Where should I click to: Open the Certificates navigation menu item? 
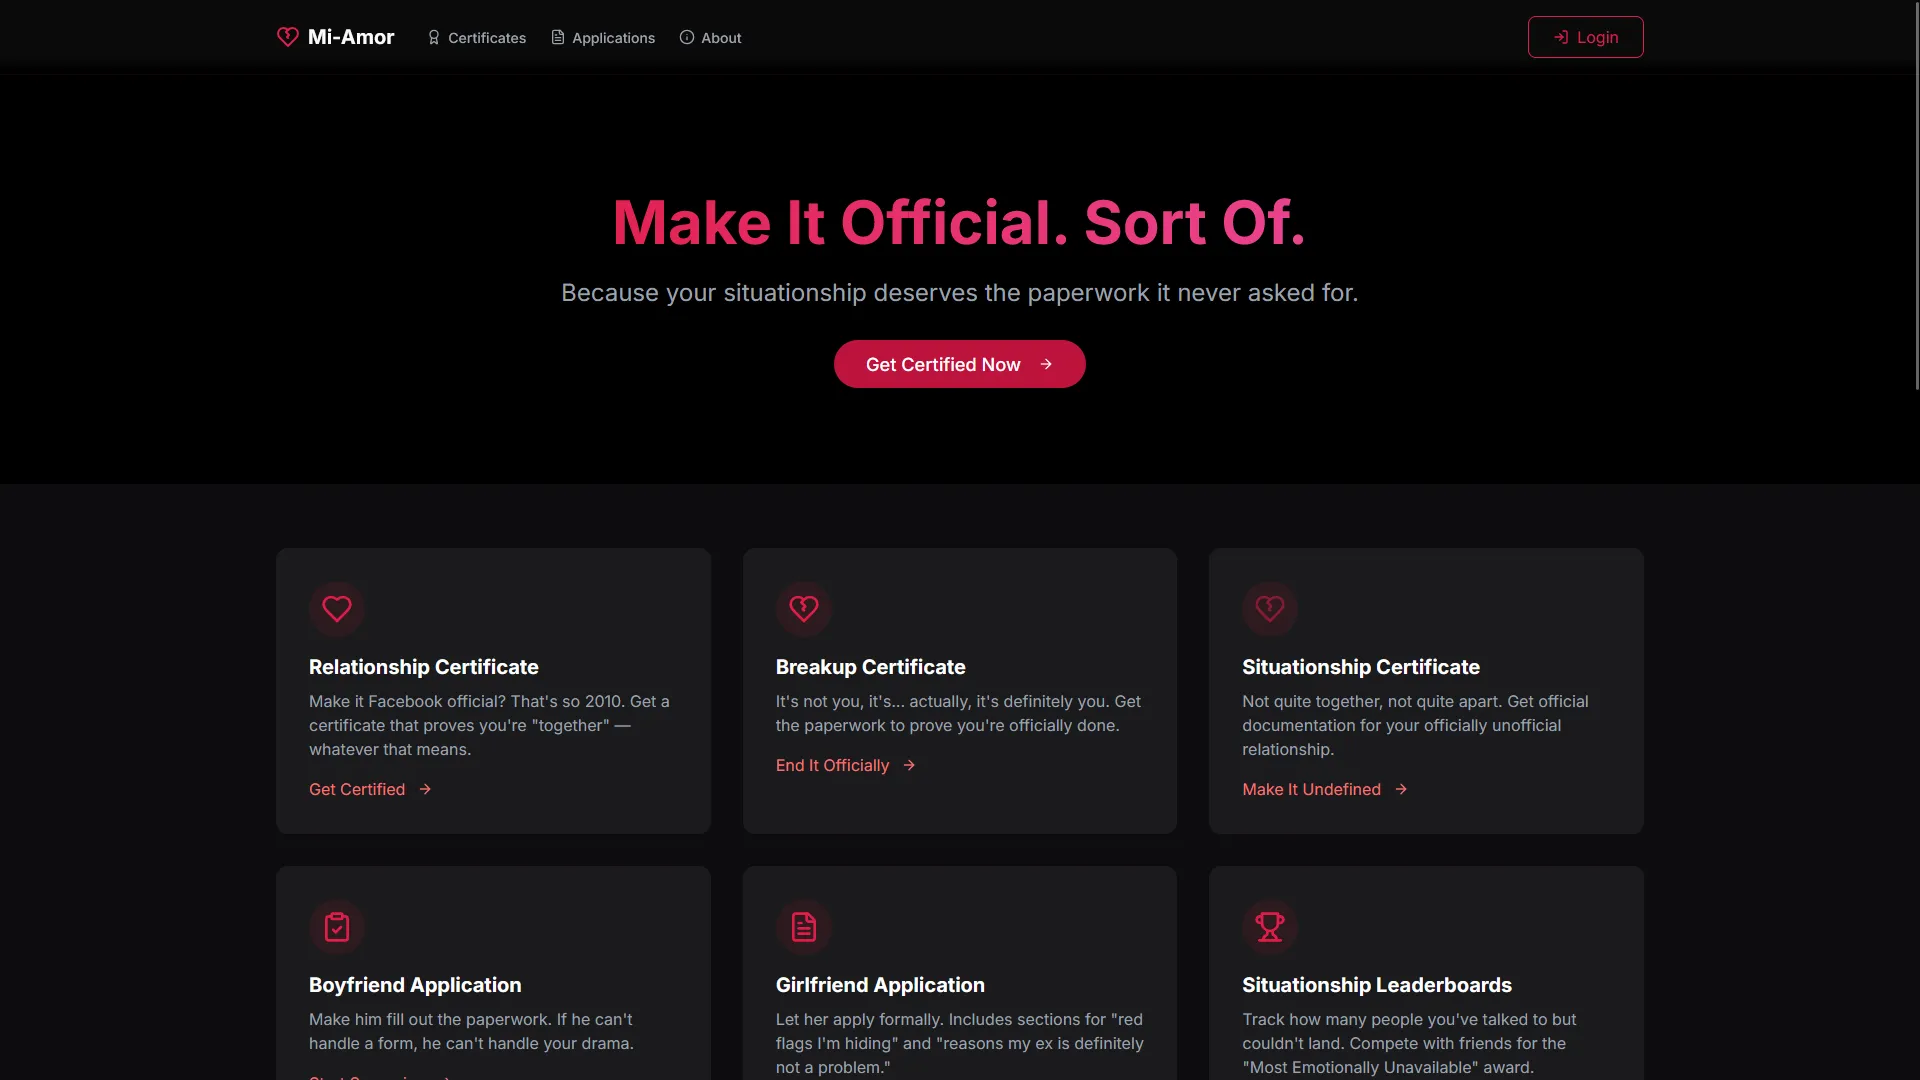click(486, 38)
